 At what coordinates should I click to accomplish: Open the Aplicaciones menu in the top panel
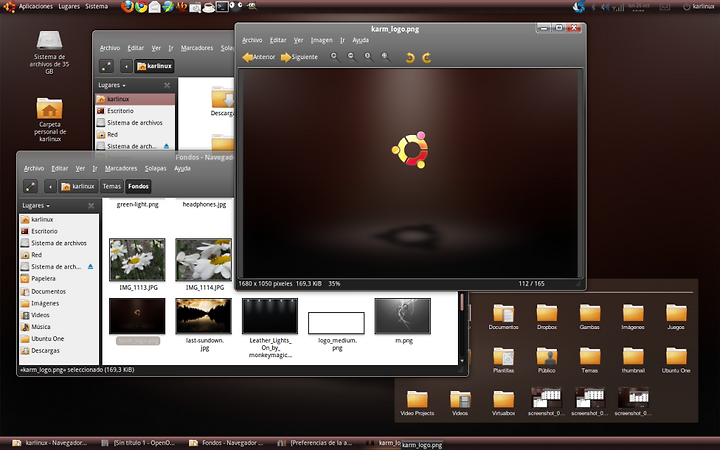(x=36, y=6)
